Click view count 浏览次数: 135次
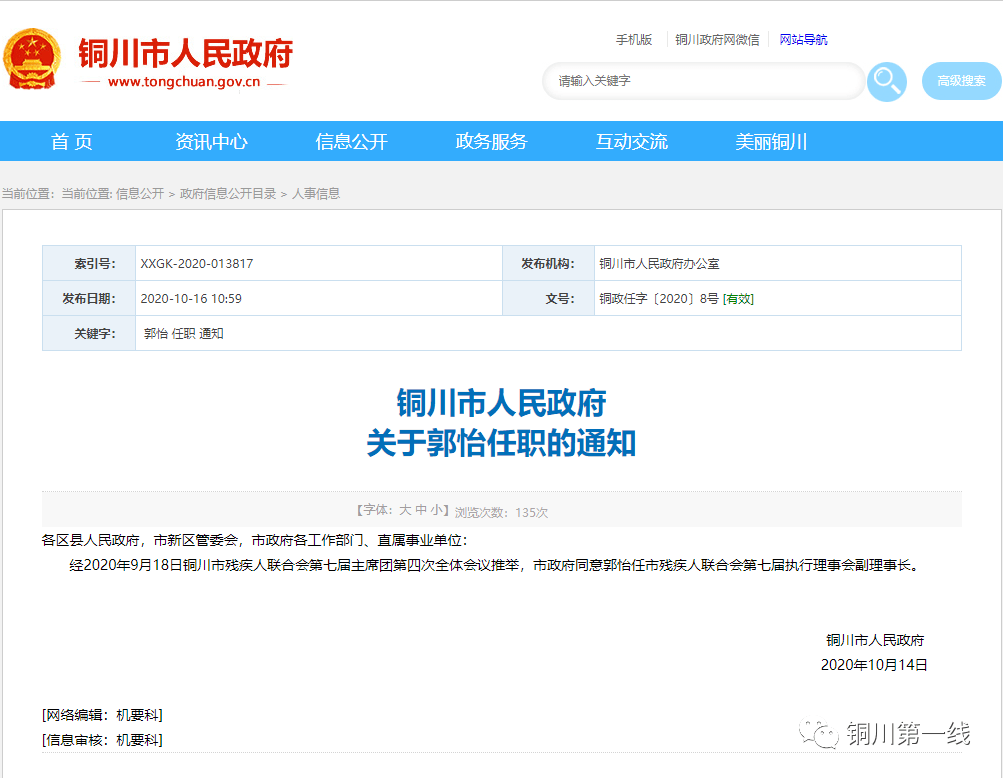This screenshot has width=1003, height=778. 502,512
